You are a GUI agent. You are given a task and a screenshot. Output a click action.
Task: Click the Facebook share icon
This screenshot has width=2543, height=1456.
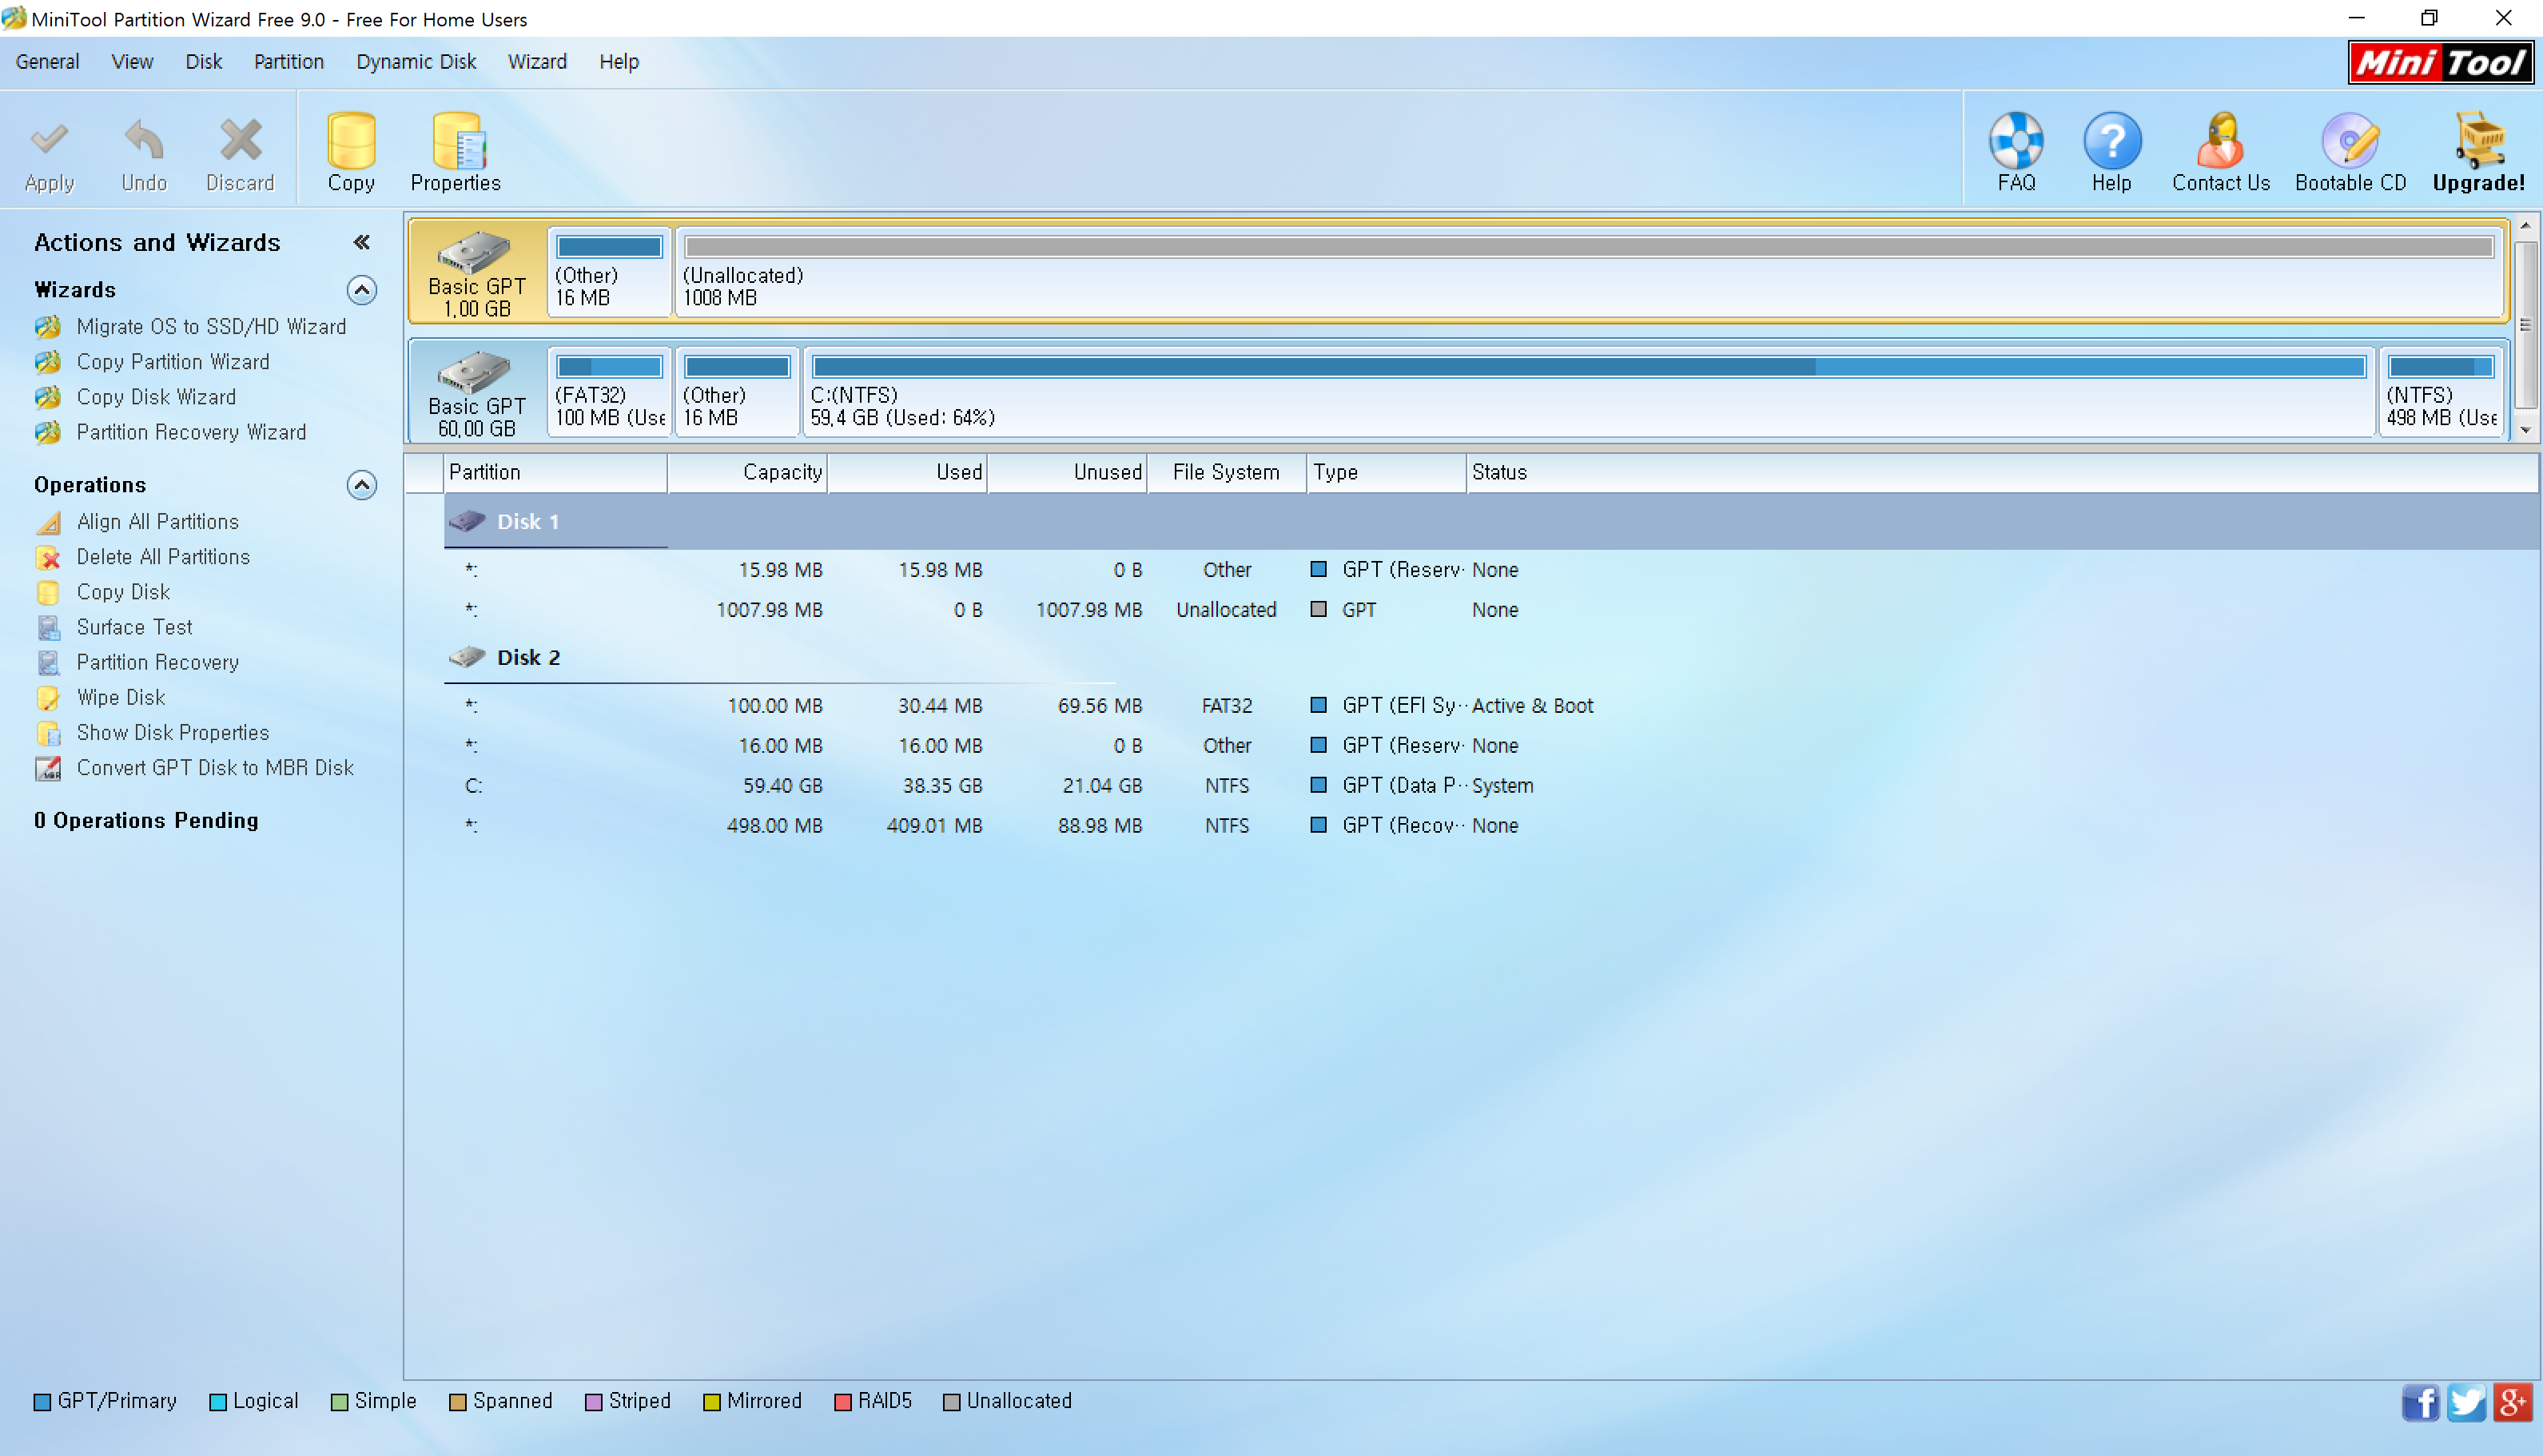(2420, 1402)
